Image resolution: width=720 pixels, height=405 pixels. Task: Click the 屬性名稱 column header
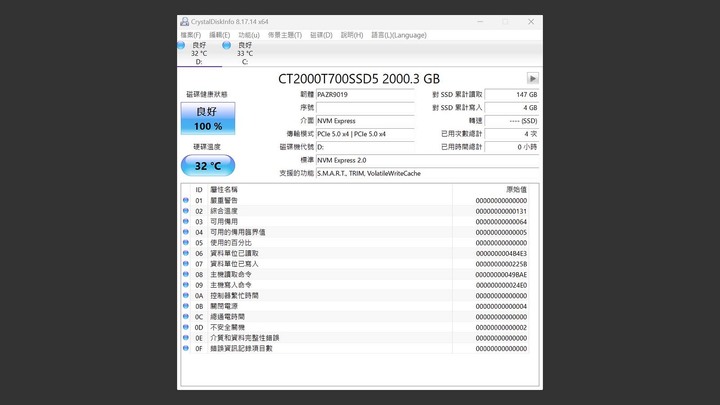tap(330, 190)
